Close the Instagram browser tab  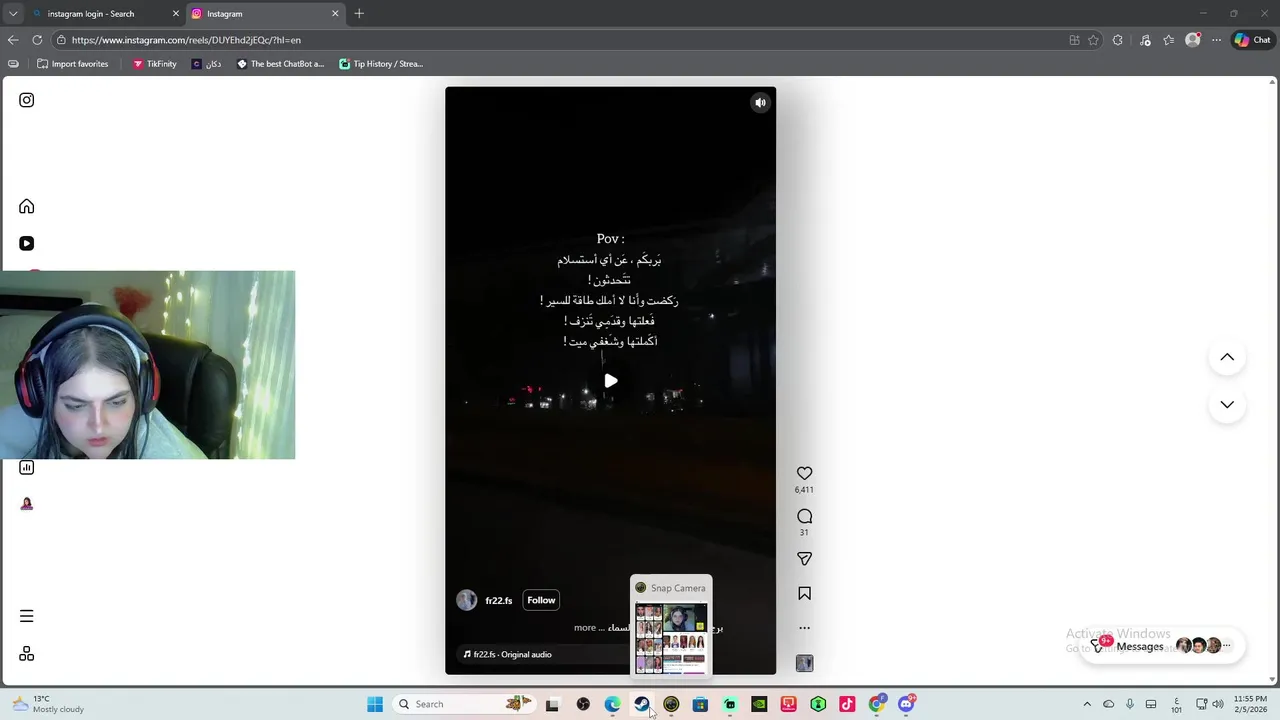click(335, 14)
